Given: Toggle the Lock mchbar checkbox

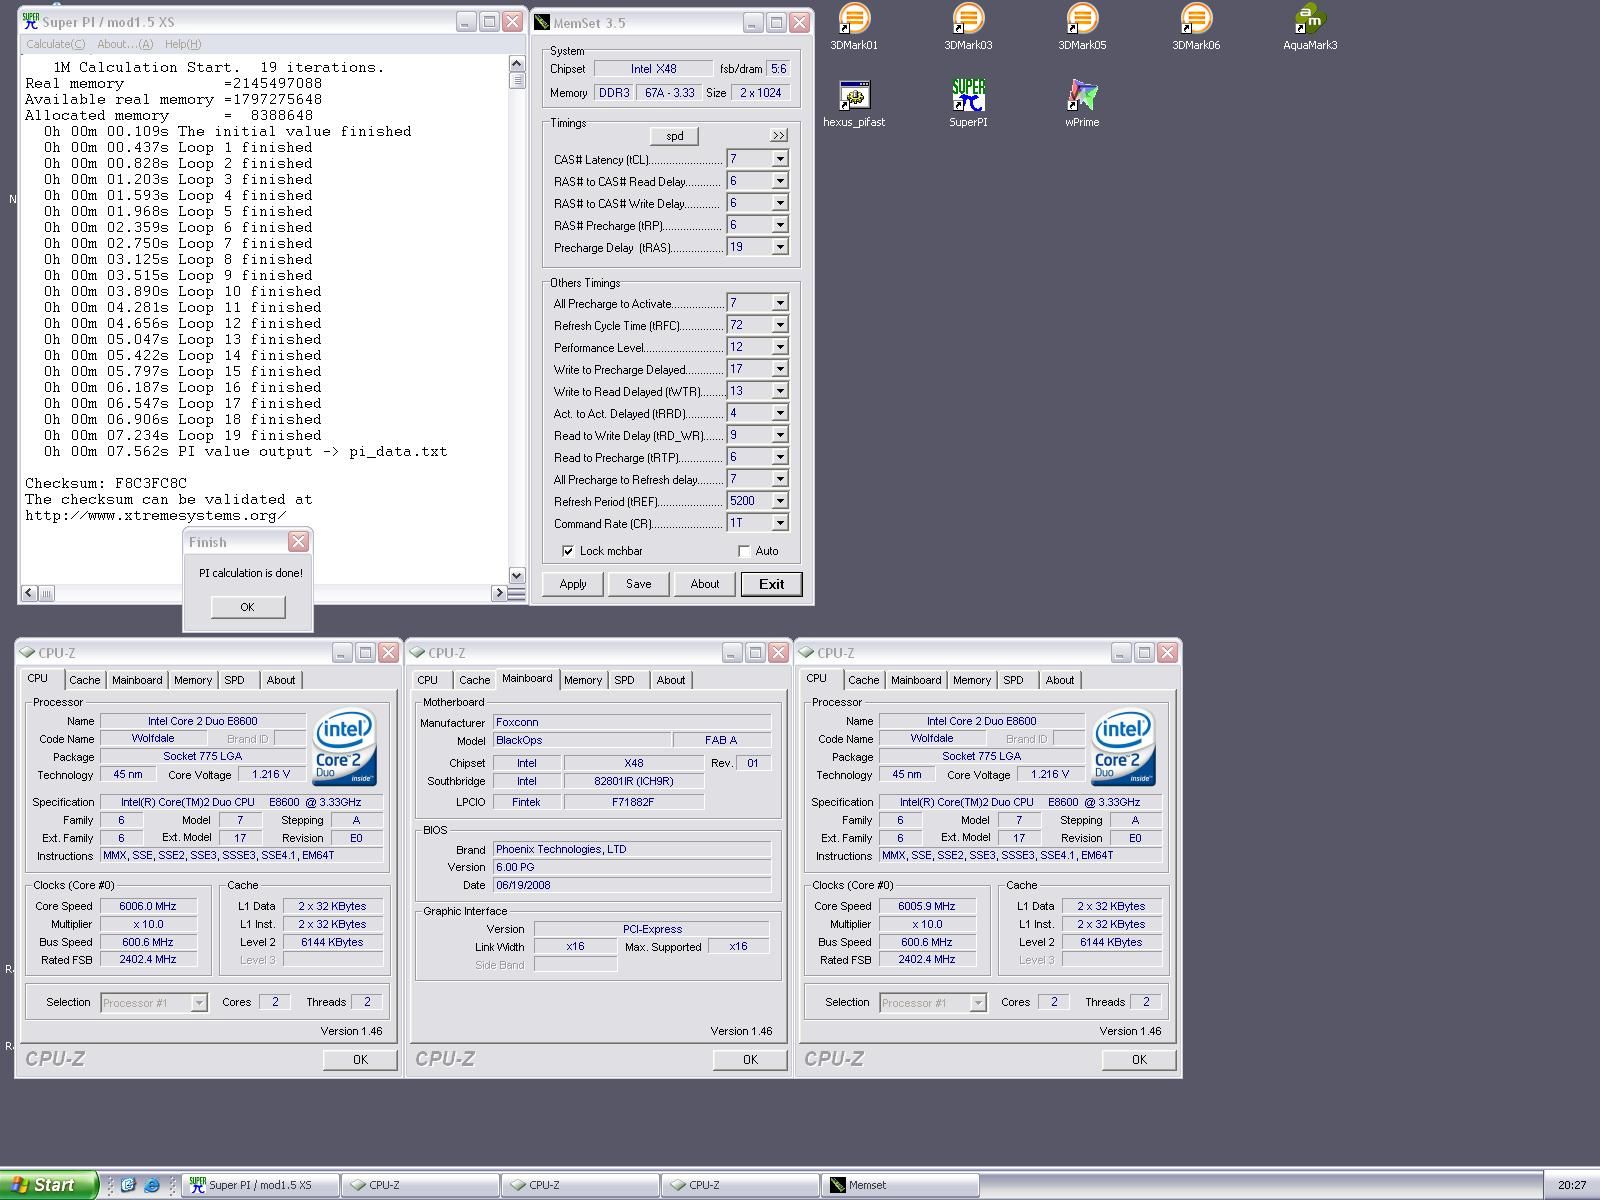Looking at the screenshot, I should point(568,551).
